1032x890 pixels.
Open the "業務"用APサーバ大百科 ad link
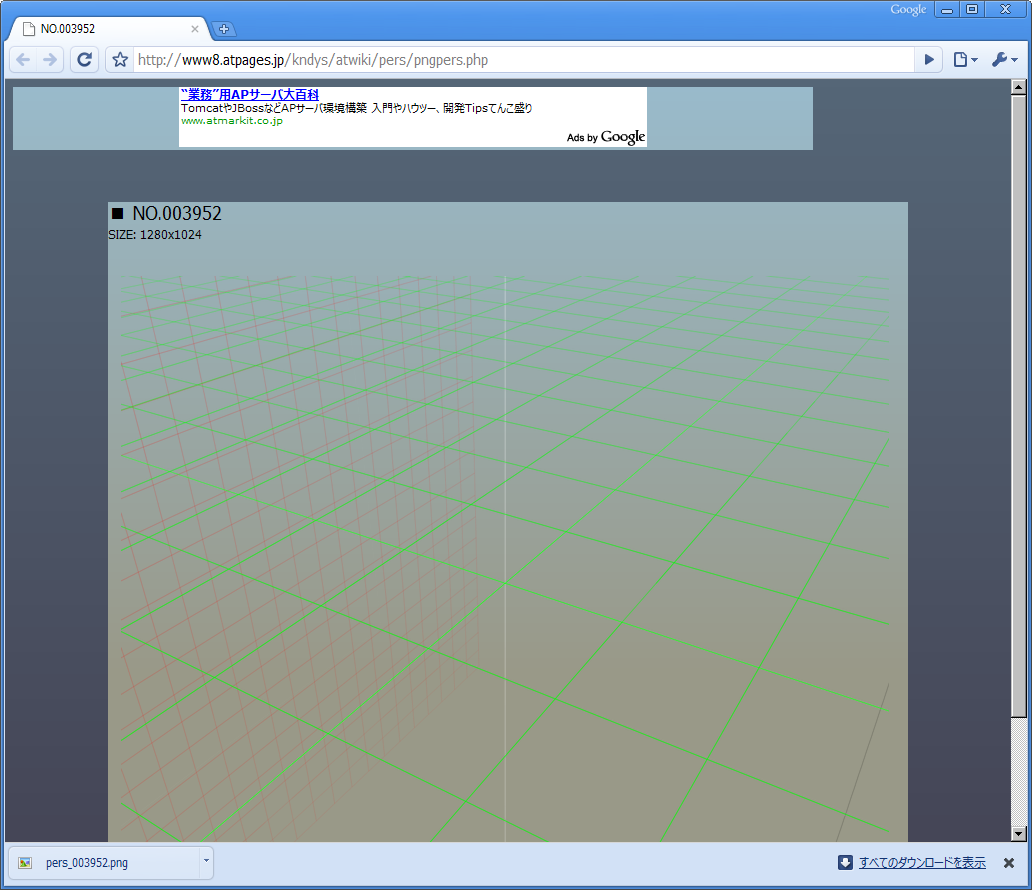click(249, 95)
